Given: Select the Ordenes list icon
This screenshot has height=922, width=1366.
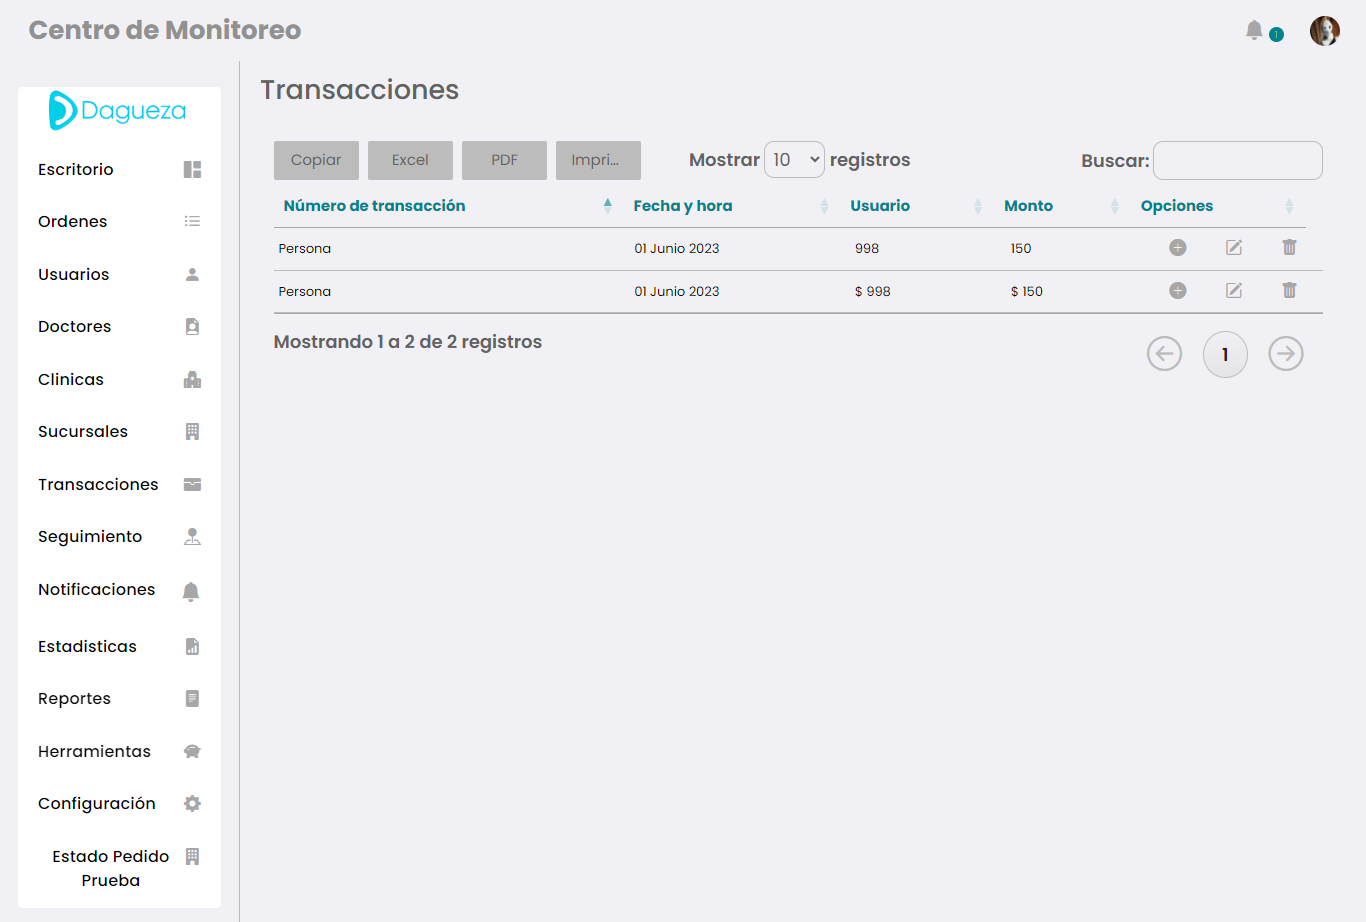Looking at the screenshot, I should (192, 221).
